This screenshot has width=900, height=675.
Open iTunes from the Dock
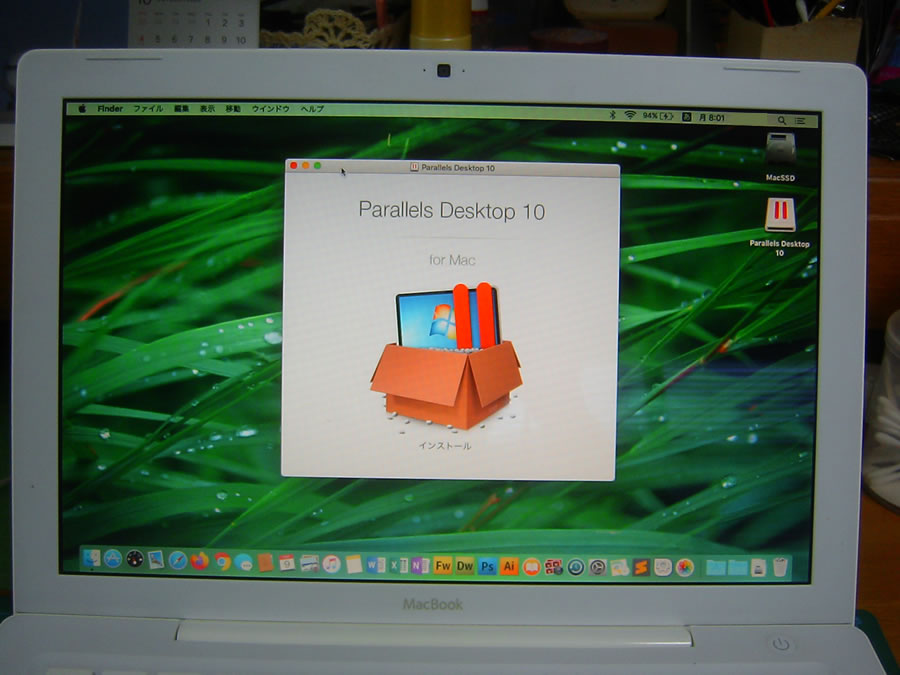tap(331, 564)
